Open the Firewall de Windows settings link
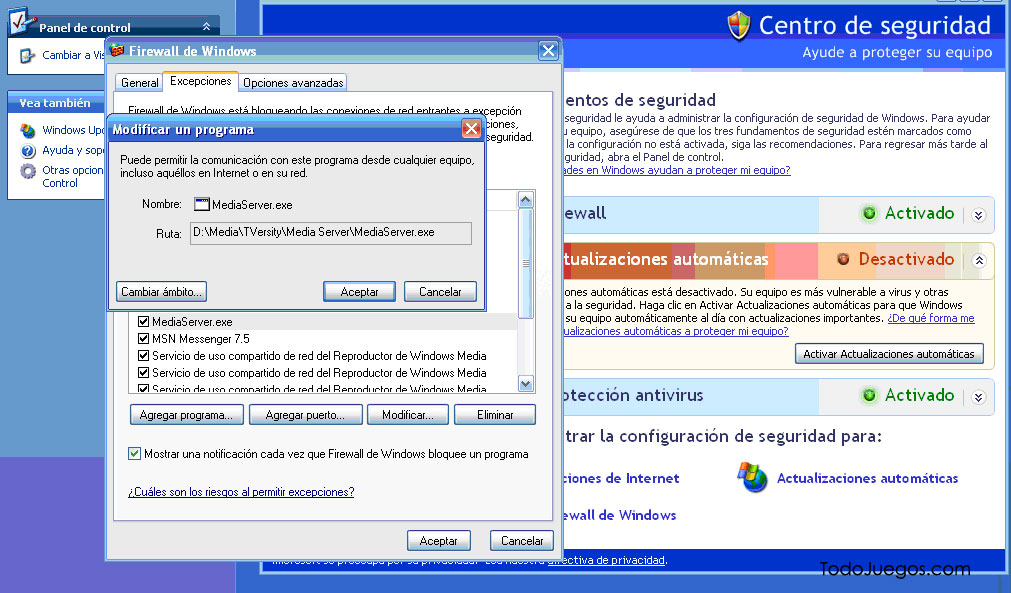The height and width of the screenshot is (593, 1011). pyautogui.click(x=620, y=515)
